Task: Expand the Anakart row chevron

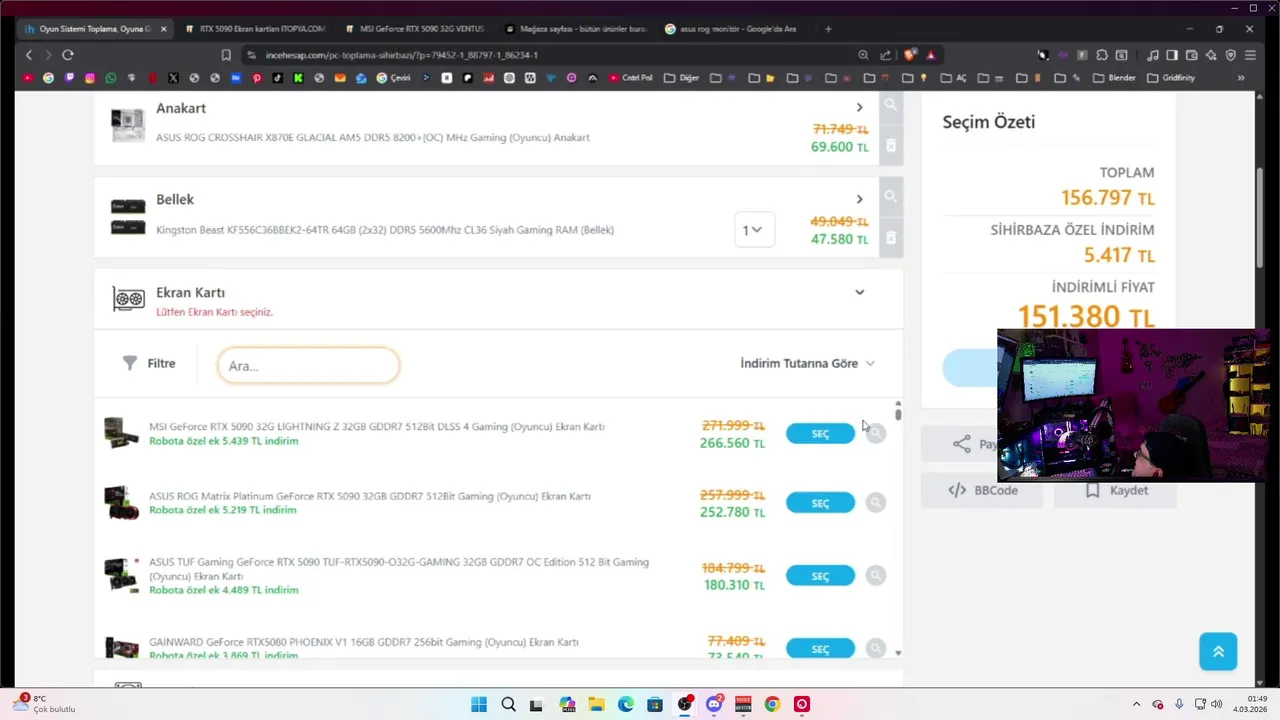Action: point(859,107)
